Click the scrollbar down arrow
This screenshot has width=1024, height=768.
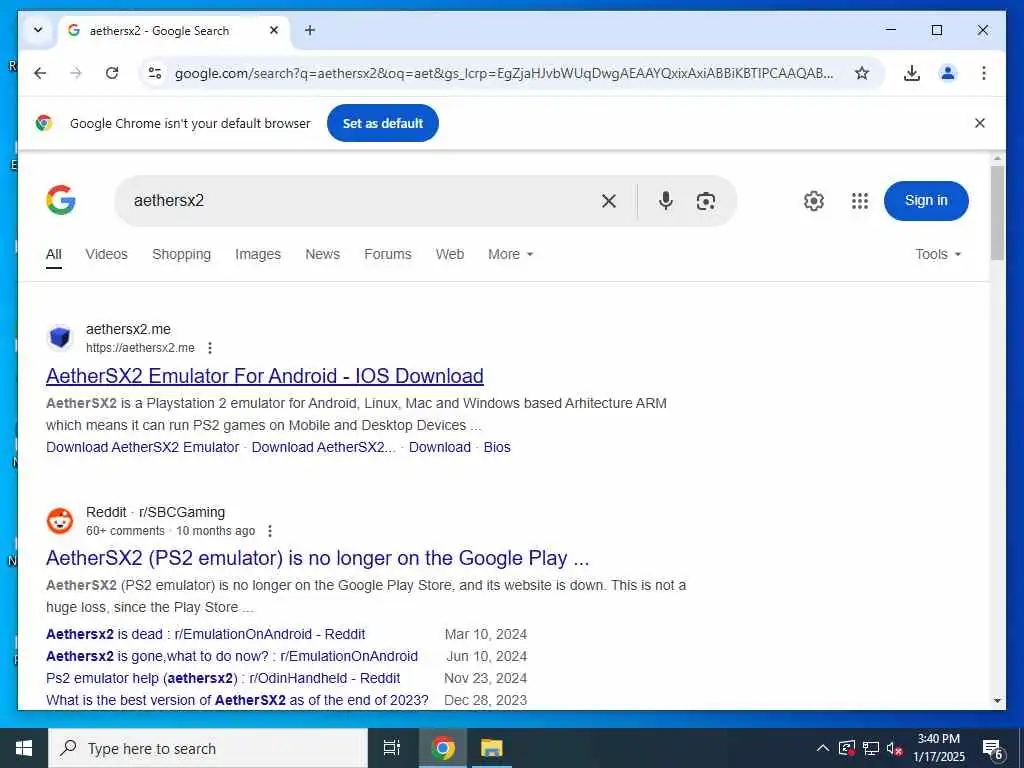pos(997,701)
